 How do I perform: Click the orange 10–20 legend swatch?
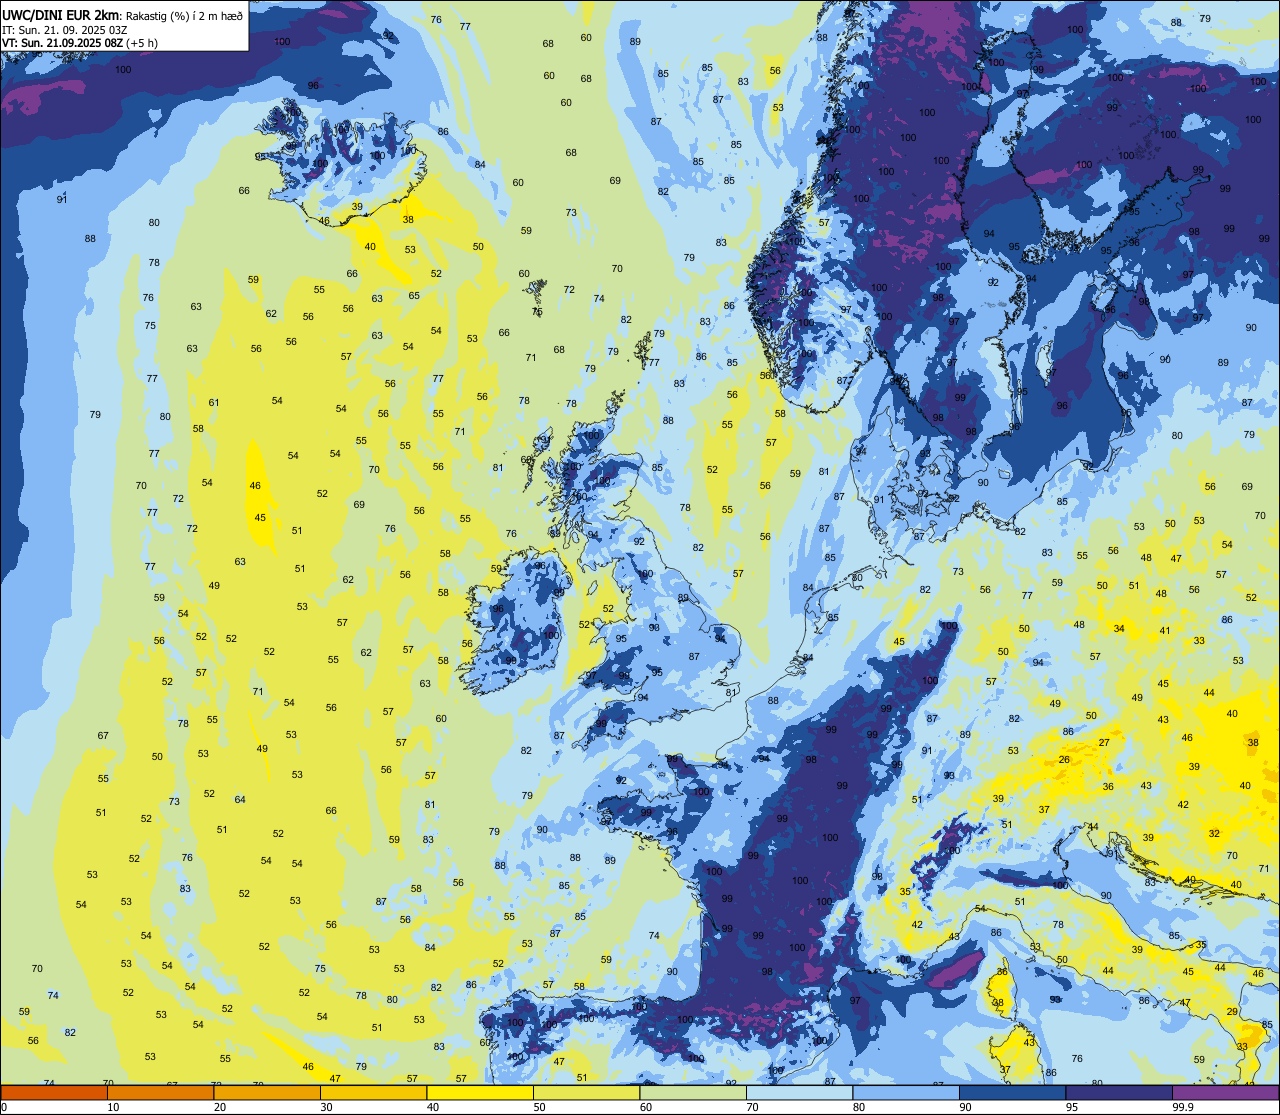click(161, 1093)
